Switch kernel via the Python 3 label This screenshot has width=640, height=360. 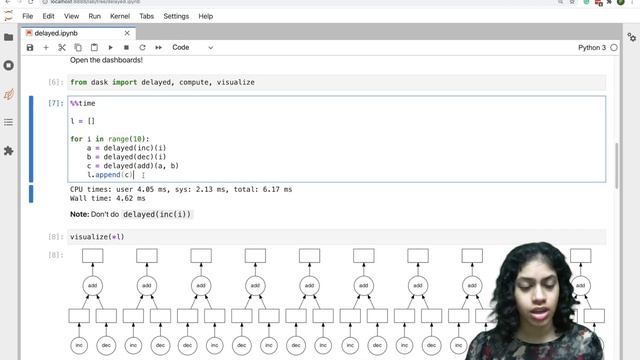[592, 48]
